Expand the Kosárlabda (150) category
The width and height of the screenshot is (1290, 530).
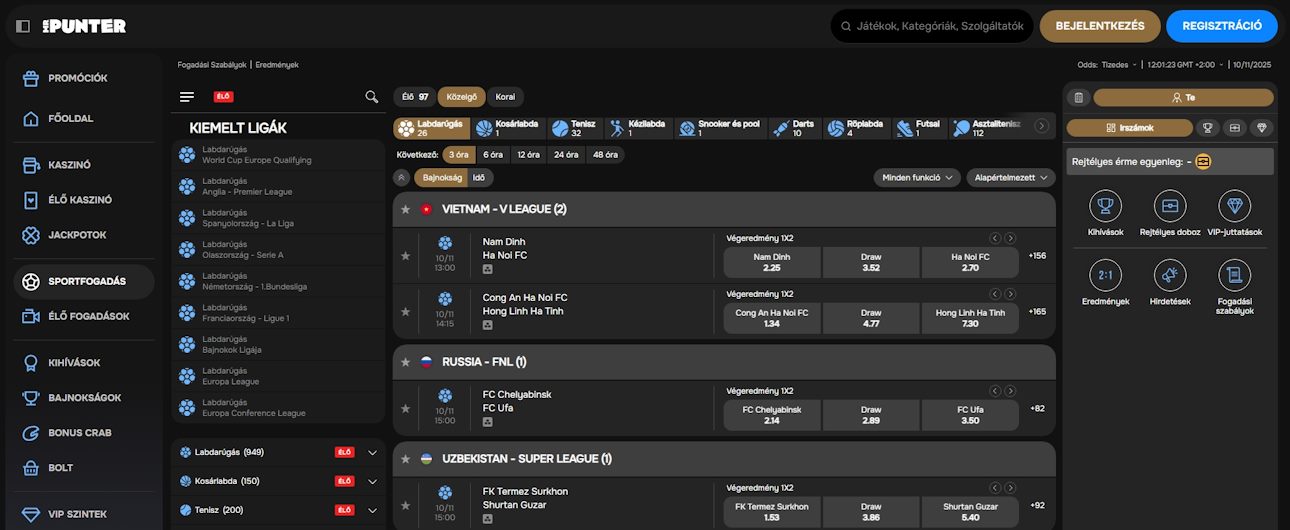(x=372, y=481)
